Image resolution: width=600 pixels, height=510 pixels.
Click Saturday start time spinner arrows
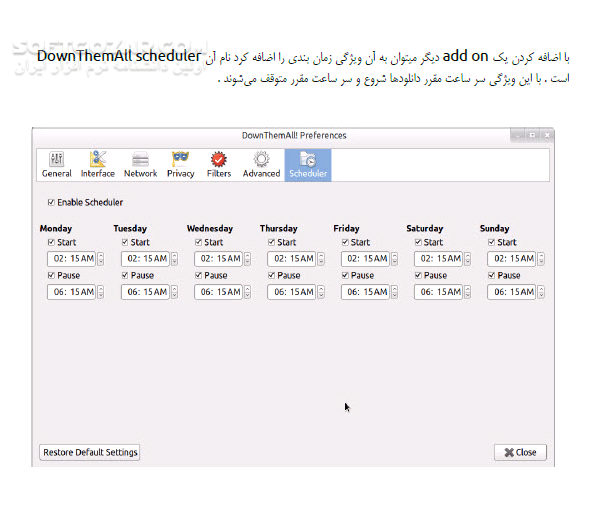click(468, 259)
